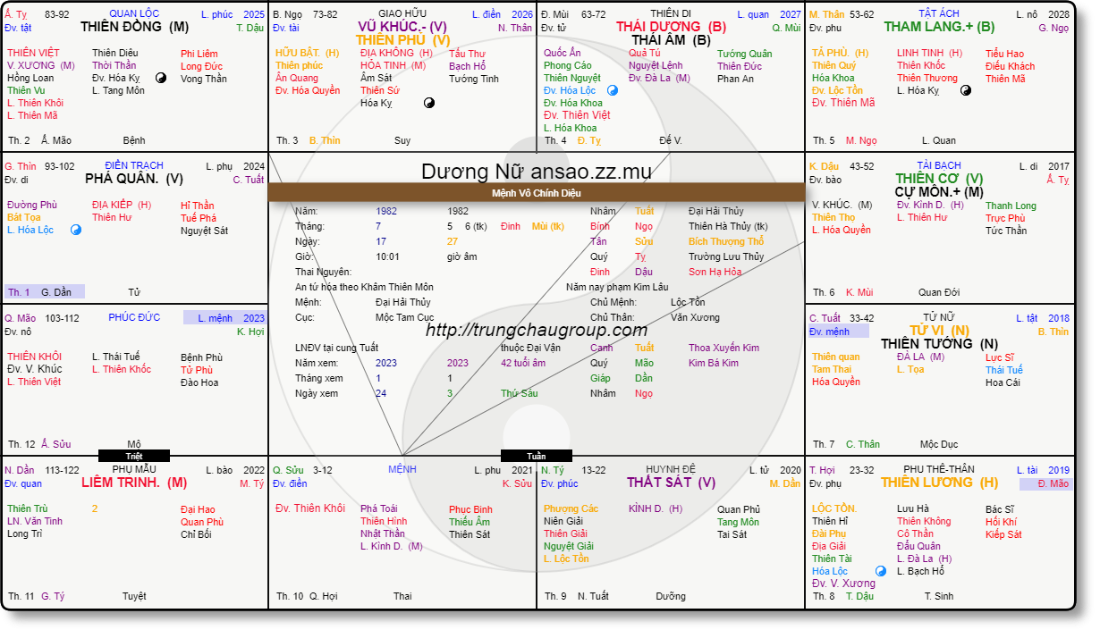Click the LIÊM TRINH. (M) star heading
Viewport: 1100px width, 630px height.
pos(134,482)
